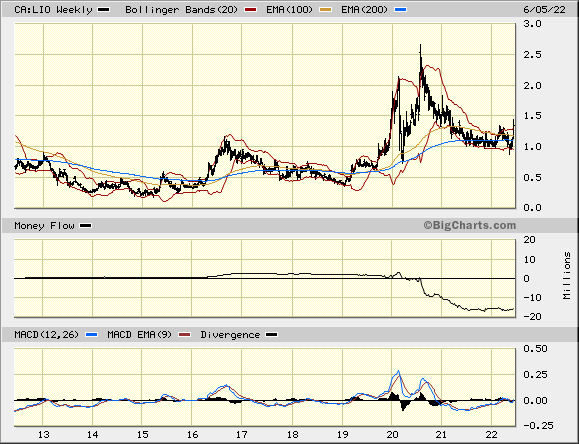Click the black Money Flow legend swatch
579x444 pixels.
click(x=86, y=226)
